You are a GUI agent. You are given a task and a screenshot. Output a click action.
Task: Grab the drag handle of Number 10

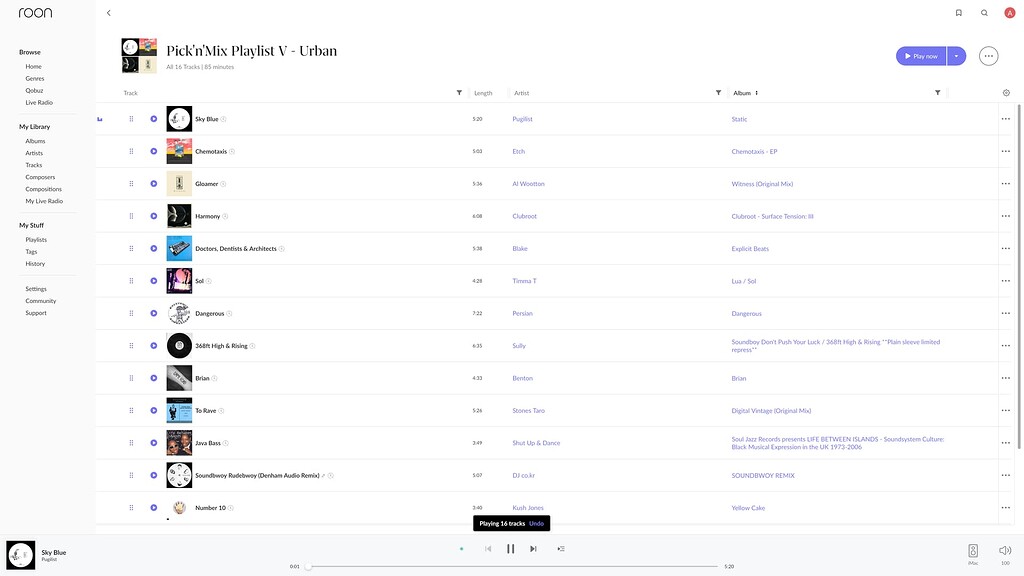(131, 507)
